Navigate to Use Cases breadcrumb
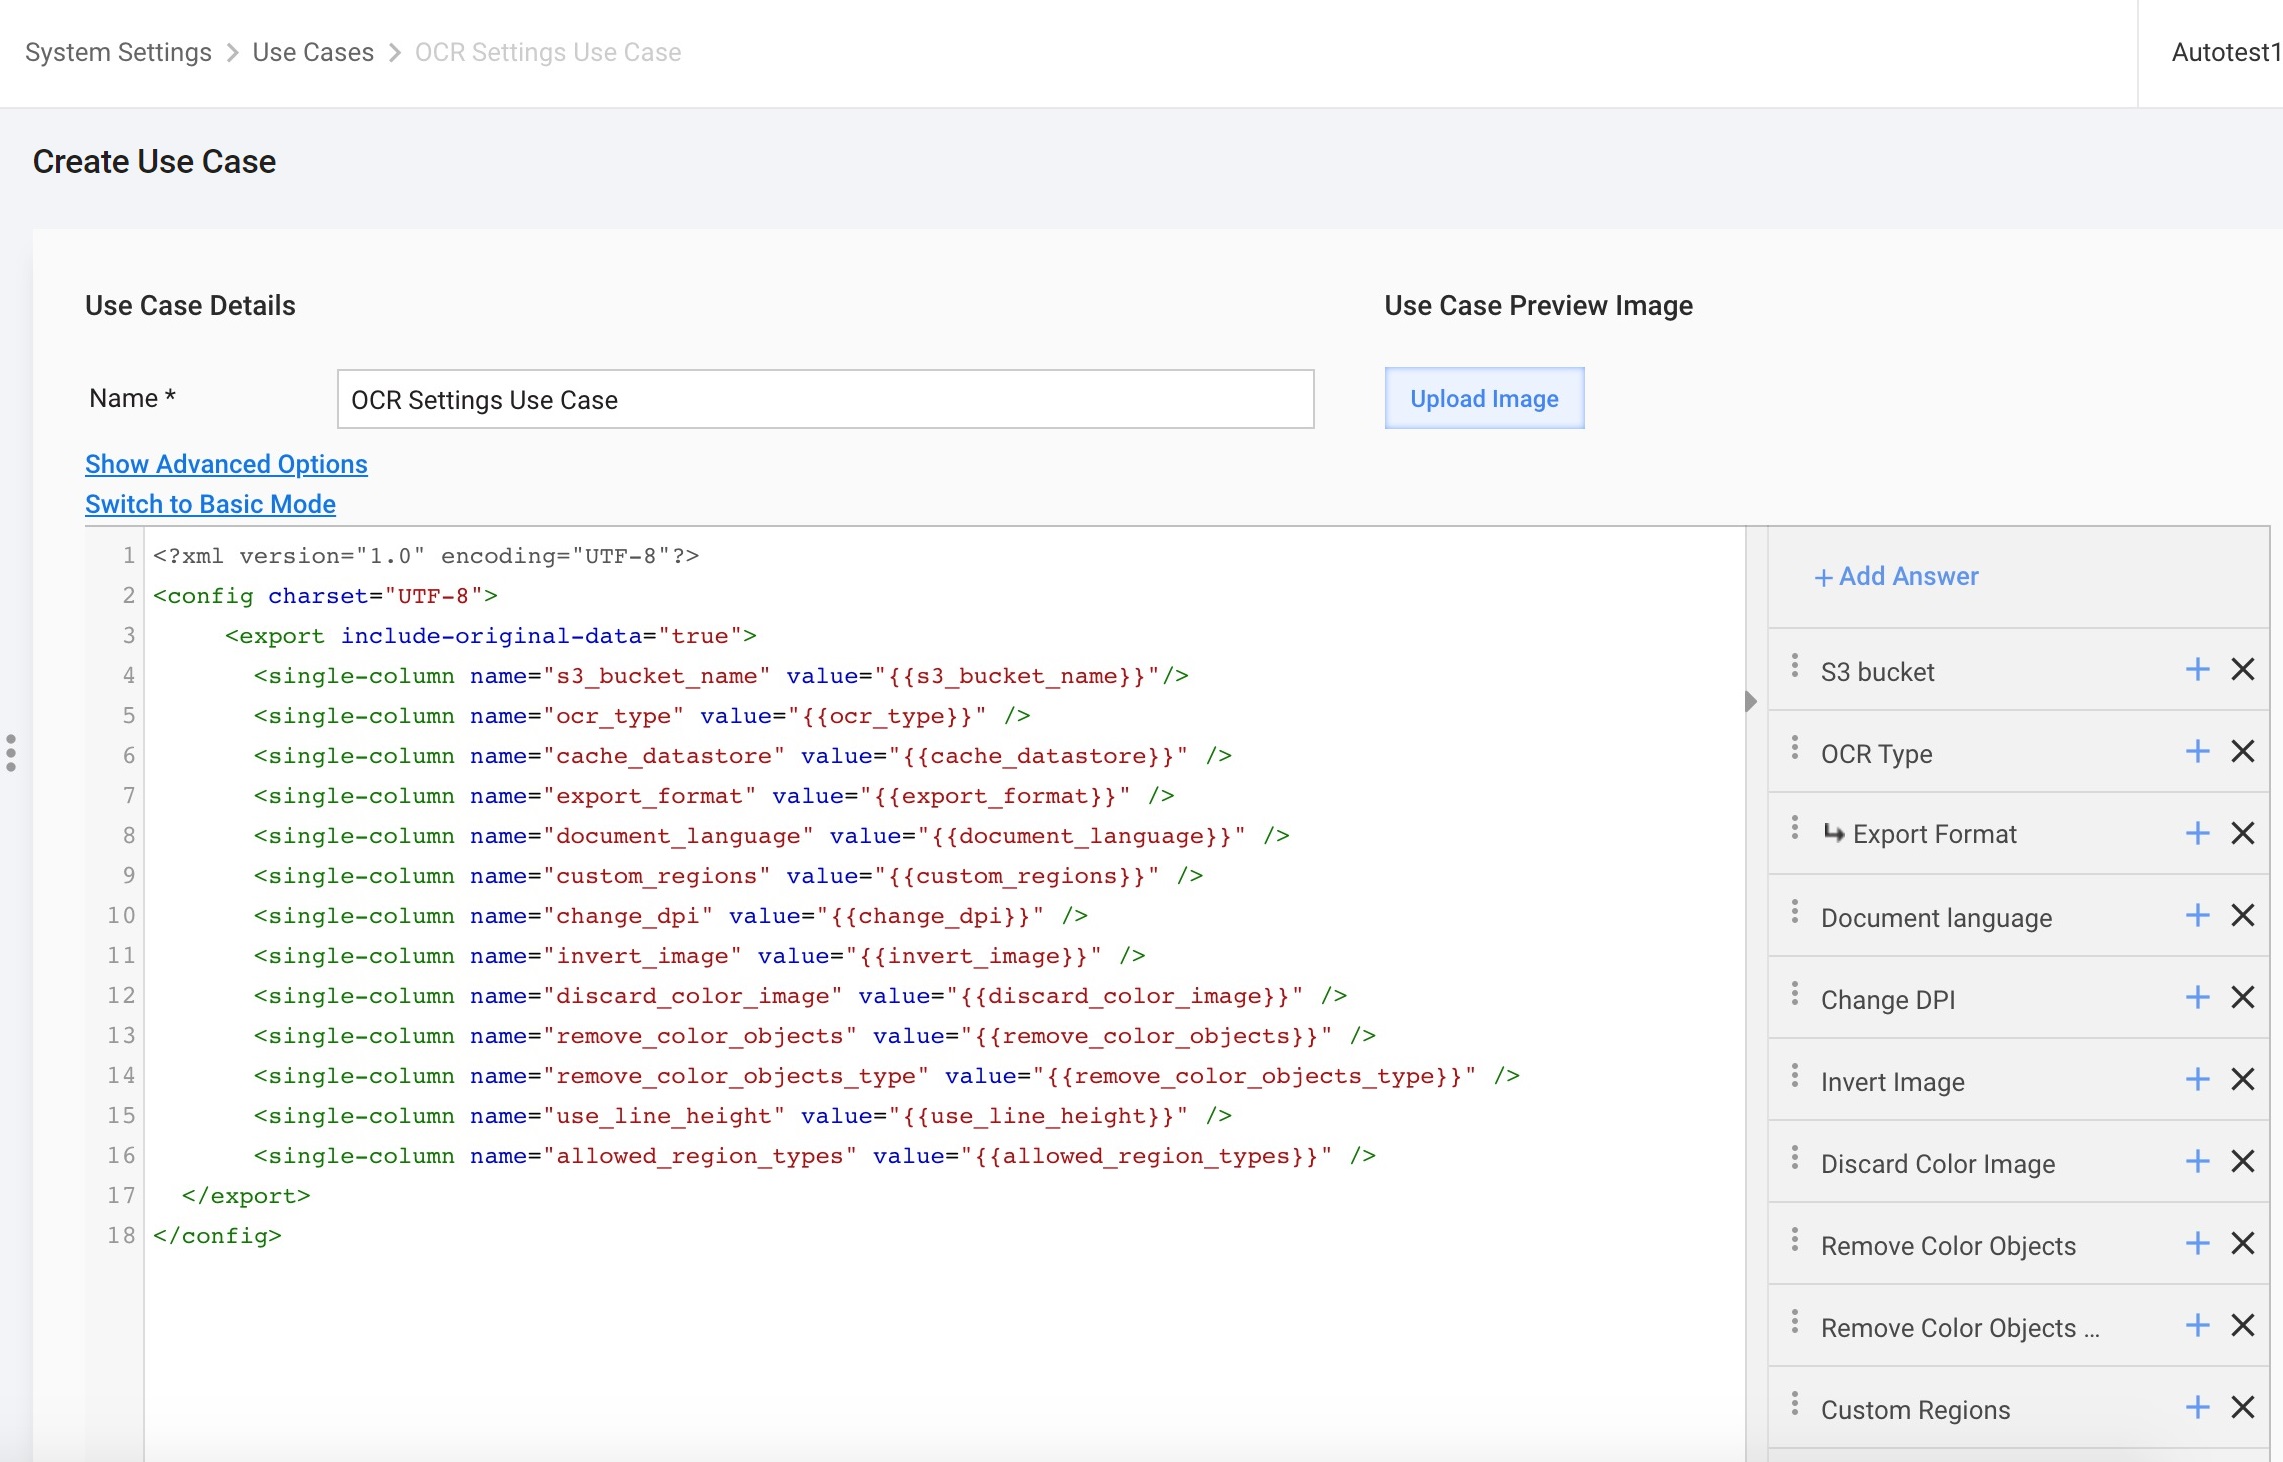Viewport: 2283px width, 1462px height. [x=313, y=52]
